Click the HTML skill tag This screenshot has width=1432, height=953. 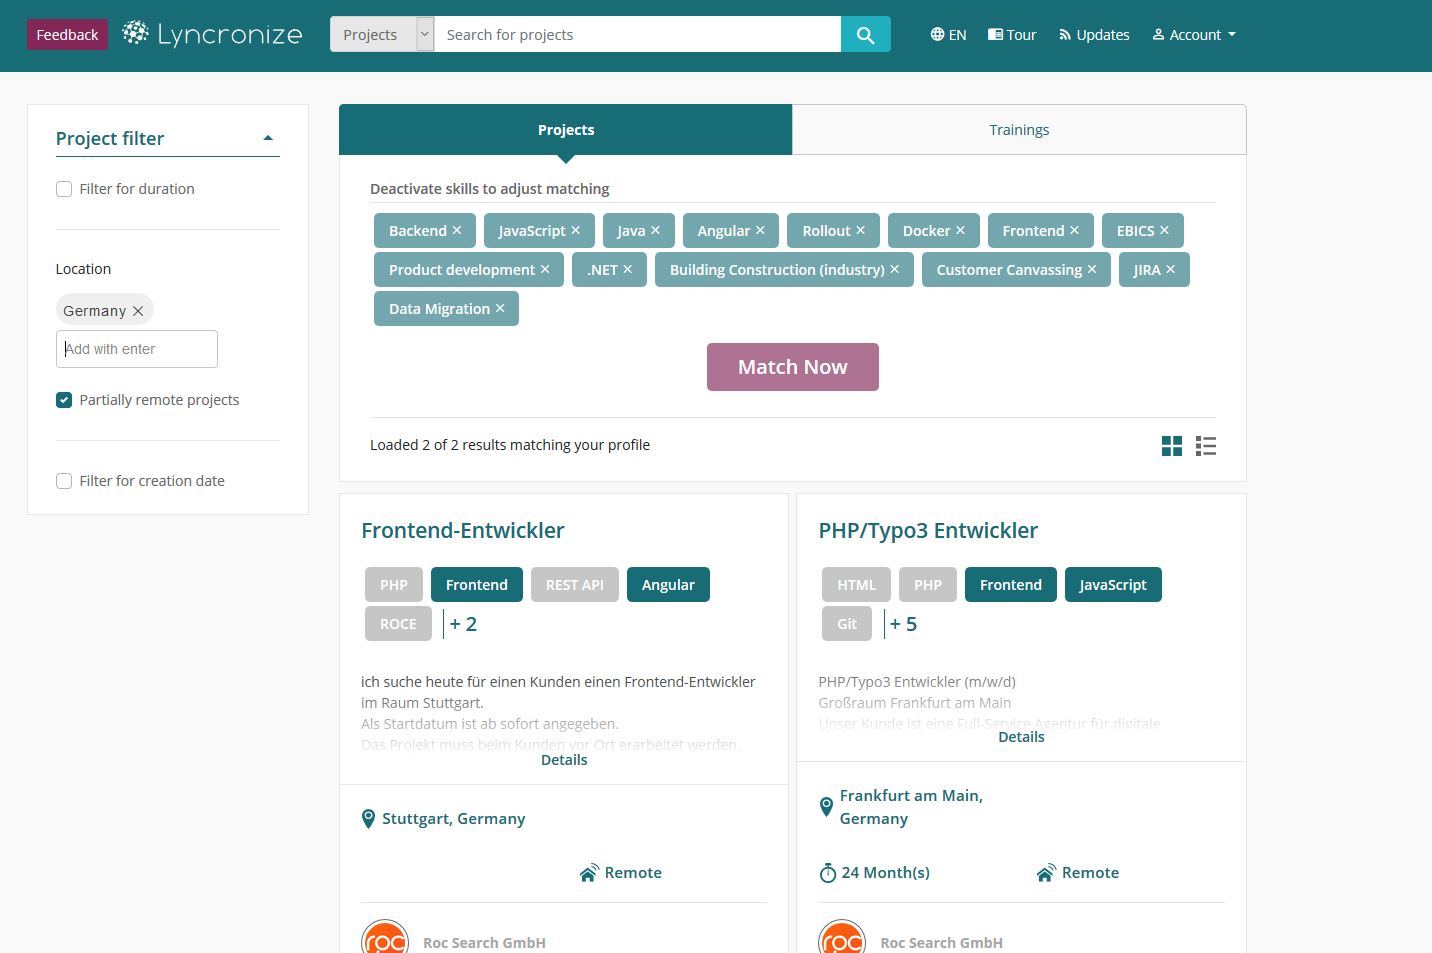pos(857,585)
